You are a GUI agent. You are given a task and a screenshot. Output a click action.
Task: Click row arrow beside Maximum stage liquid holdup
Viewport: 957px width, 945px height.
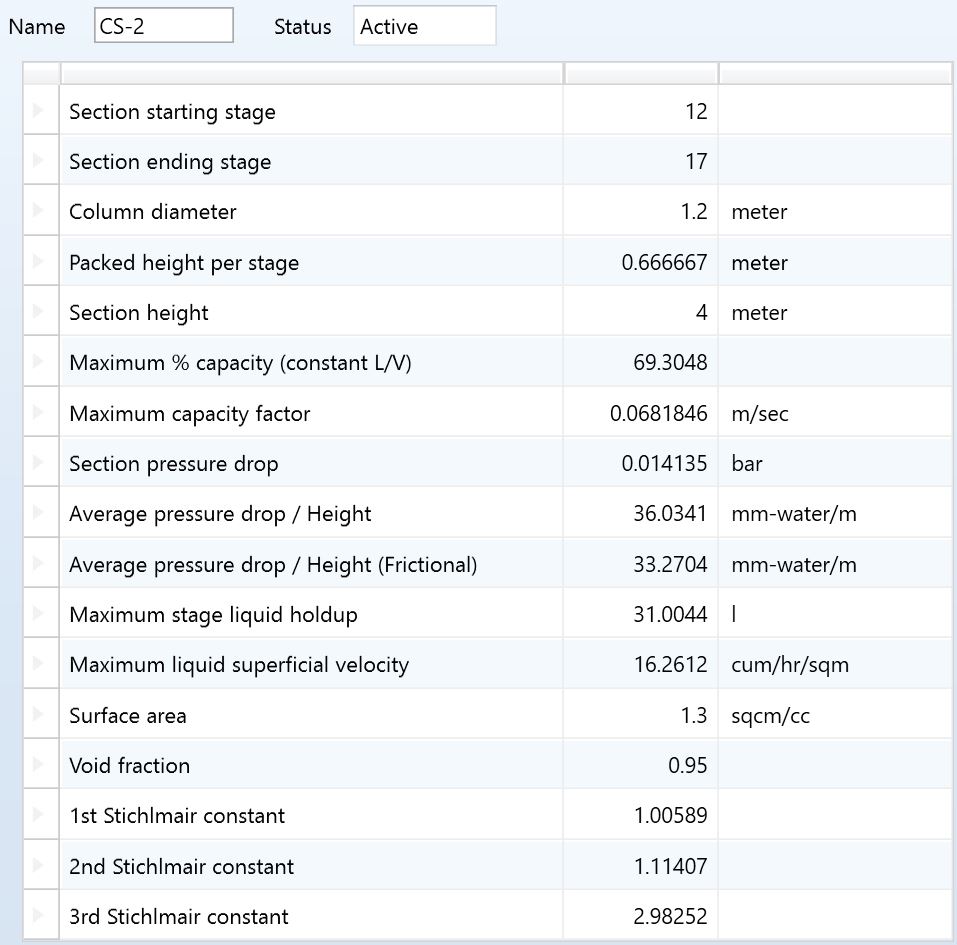pos(39,614)
